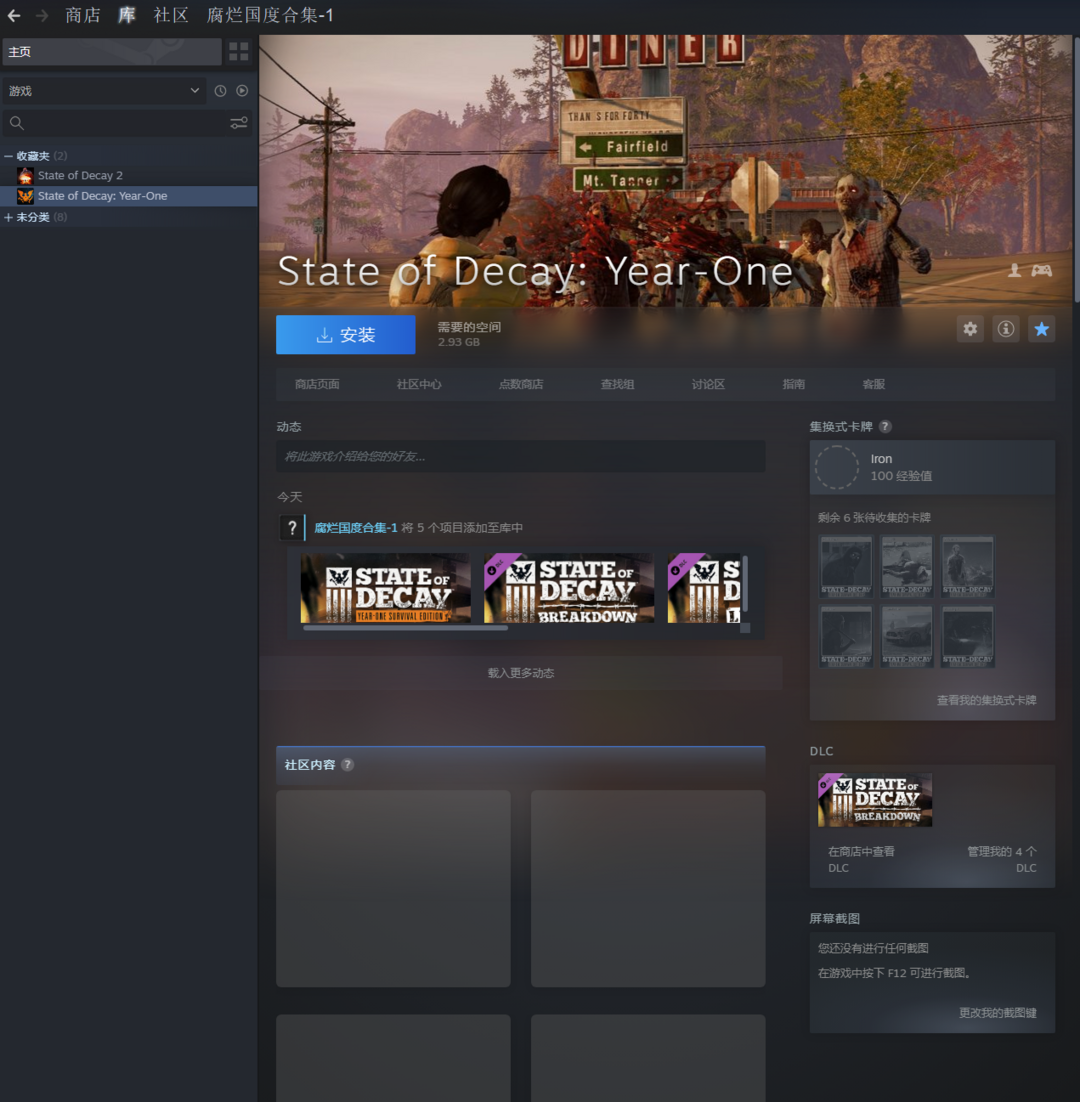Open the 腐烂国度合集-1 profile menu
The image size is (1080, 1102).
point(270,15)
